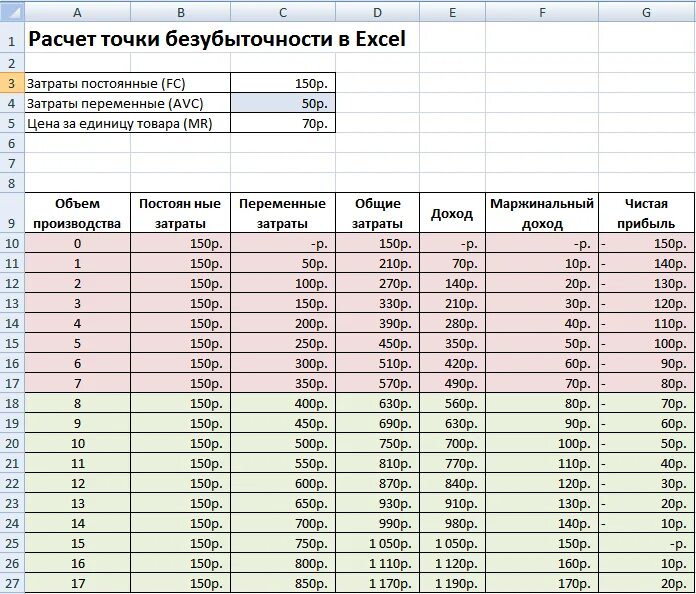Select the highlighted AVC value cell 50р. in row 4
Image resolution: width=696 pixels, height=594 pixels.
[x=283, y=103]
